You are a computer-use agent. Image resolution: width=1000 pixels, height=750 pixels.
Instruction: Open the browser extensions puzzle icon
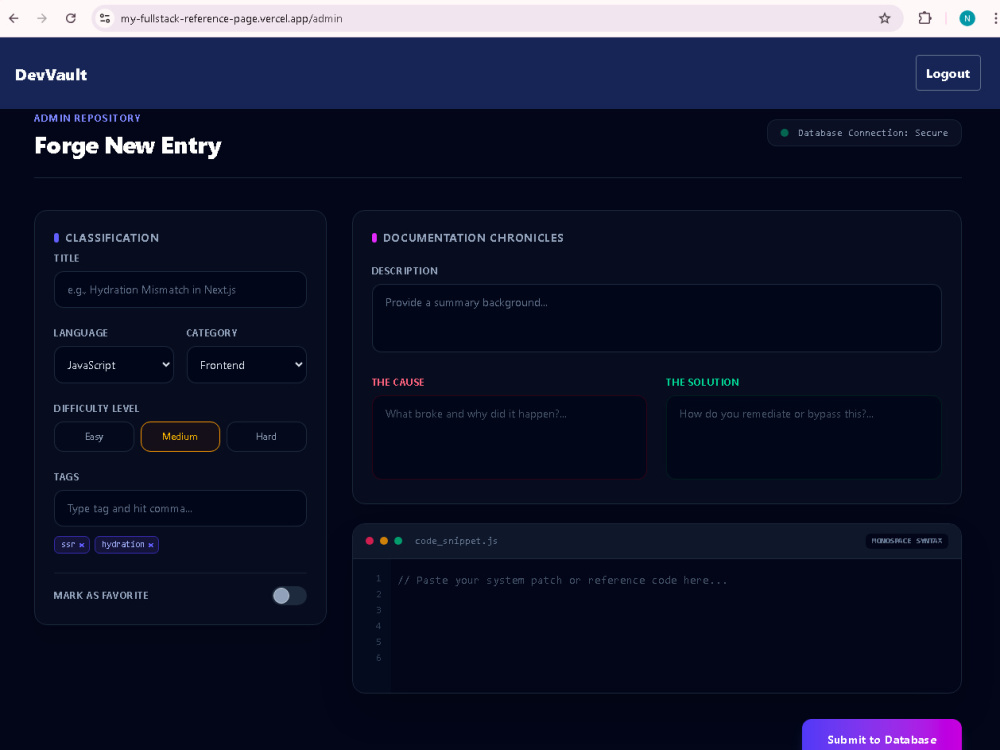click(x=925, y=18)
